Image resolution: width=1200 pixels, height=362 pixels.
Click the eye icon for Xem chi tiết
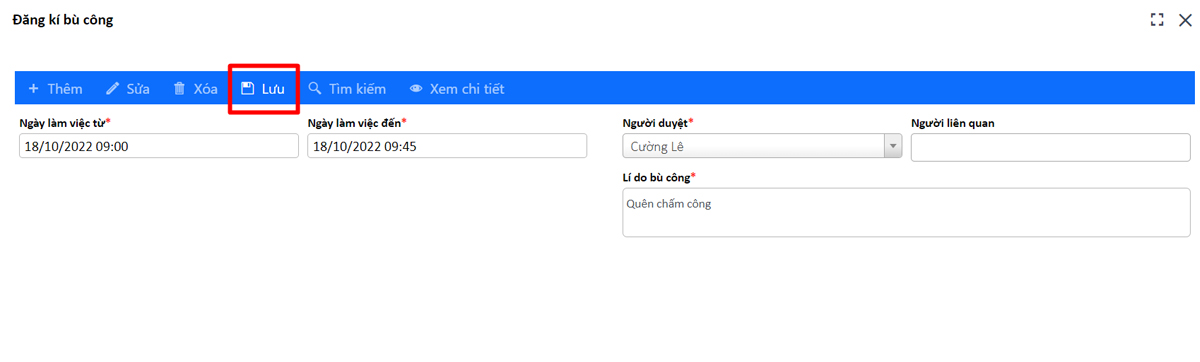click(x=416, y=89)
